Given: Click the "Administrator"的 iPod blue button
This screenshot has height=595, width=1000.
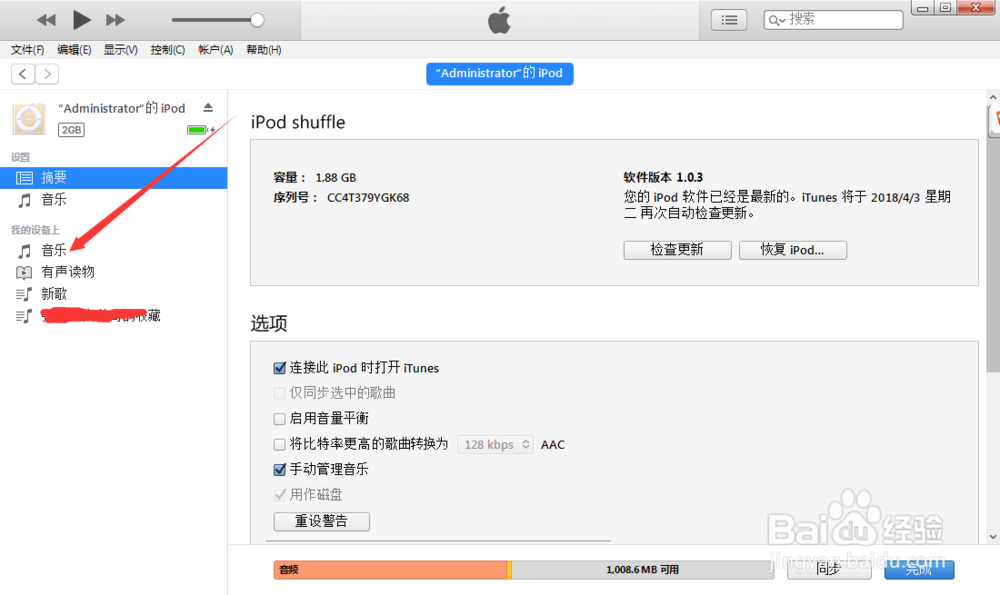Looking at the screenshot, I should (499, 73).
